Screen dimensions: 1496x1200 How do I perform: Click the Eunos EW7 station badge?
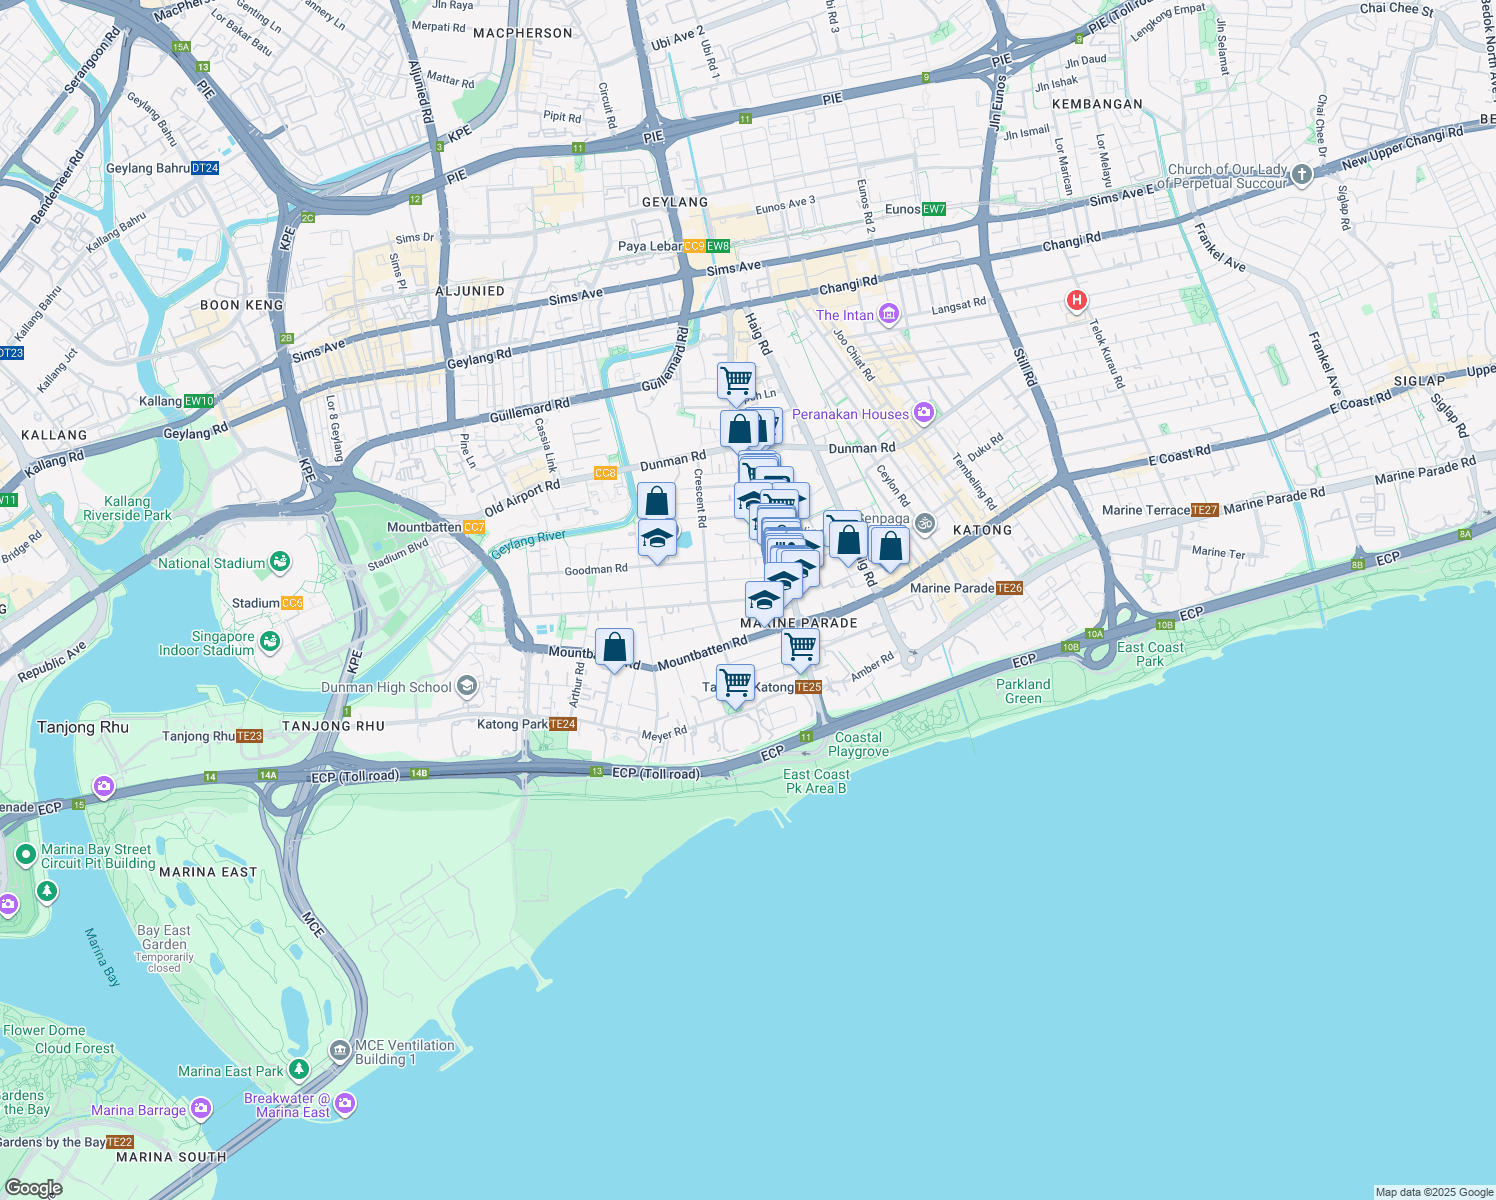932,211
